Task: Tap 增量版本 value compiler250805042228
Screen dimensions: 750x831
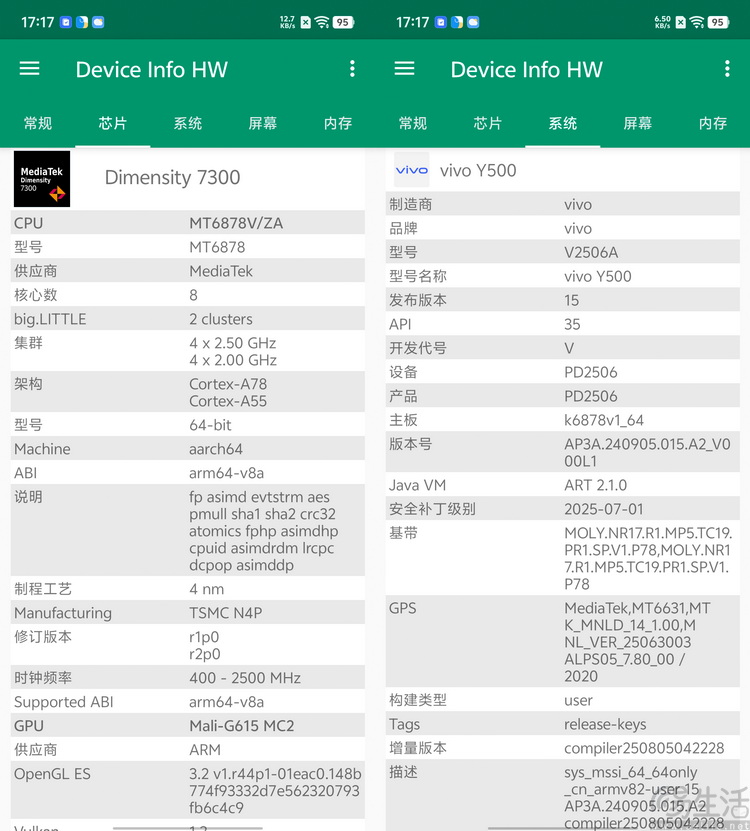Action: click(x=644, y=748)
